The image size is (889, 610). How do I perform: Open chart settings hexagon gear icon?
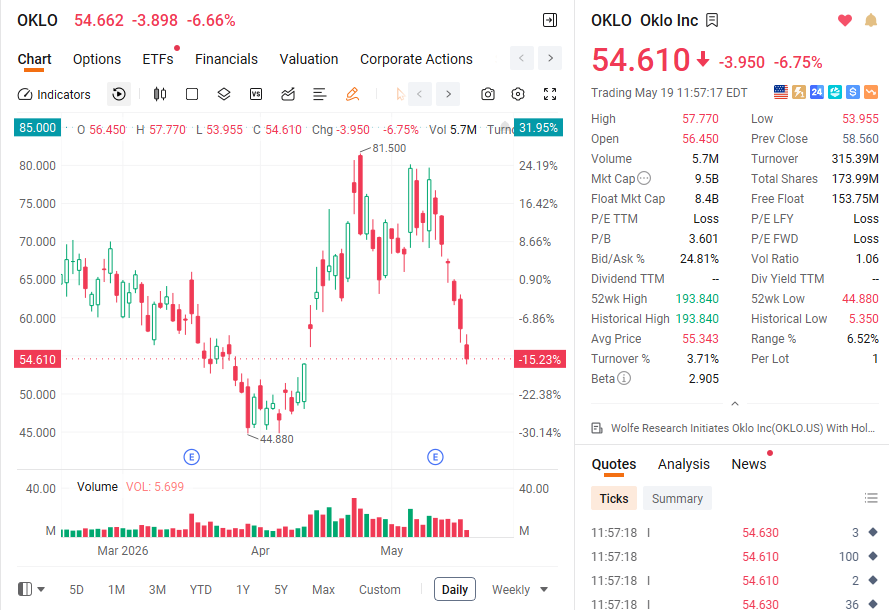pyautogui.click(x=518, y=94)
